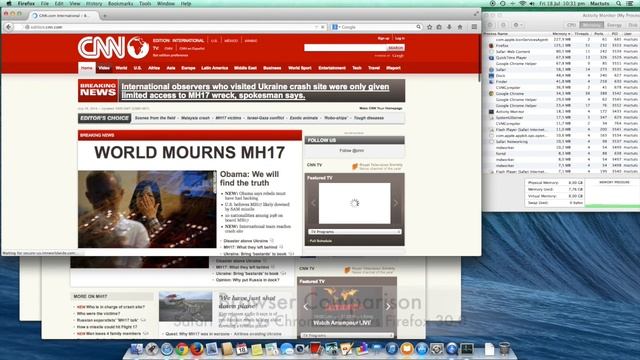Open Activity Monitor icon in the Dock

pyautogui.click(x=467, y=349)
